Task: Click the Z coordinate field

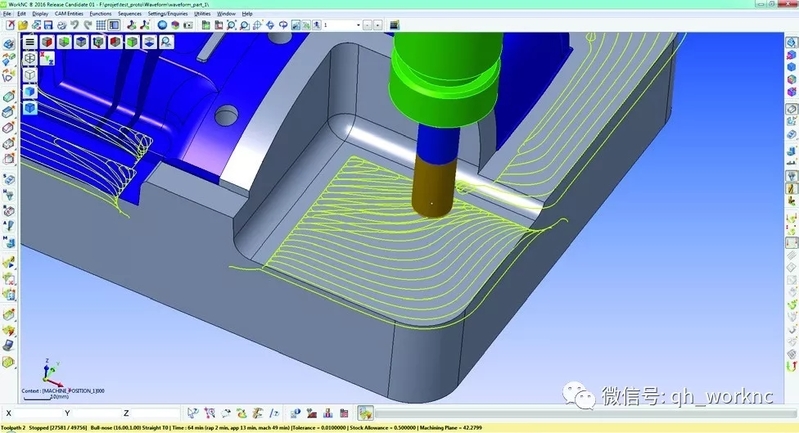Action: pos(151,412)
